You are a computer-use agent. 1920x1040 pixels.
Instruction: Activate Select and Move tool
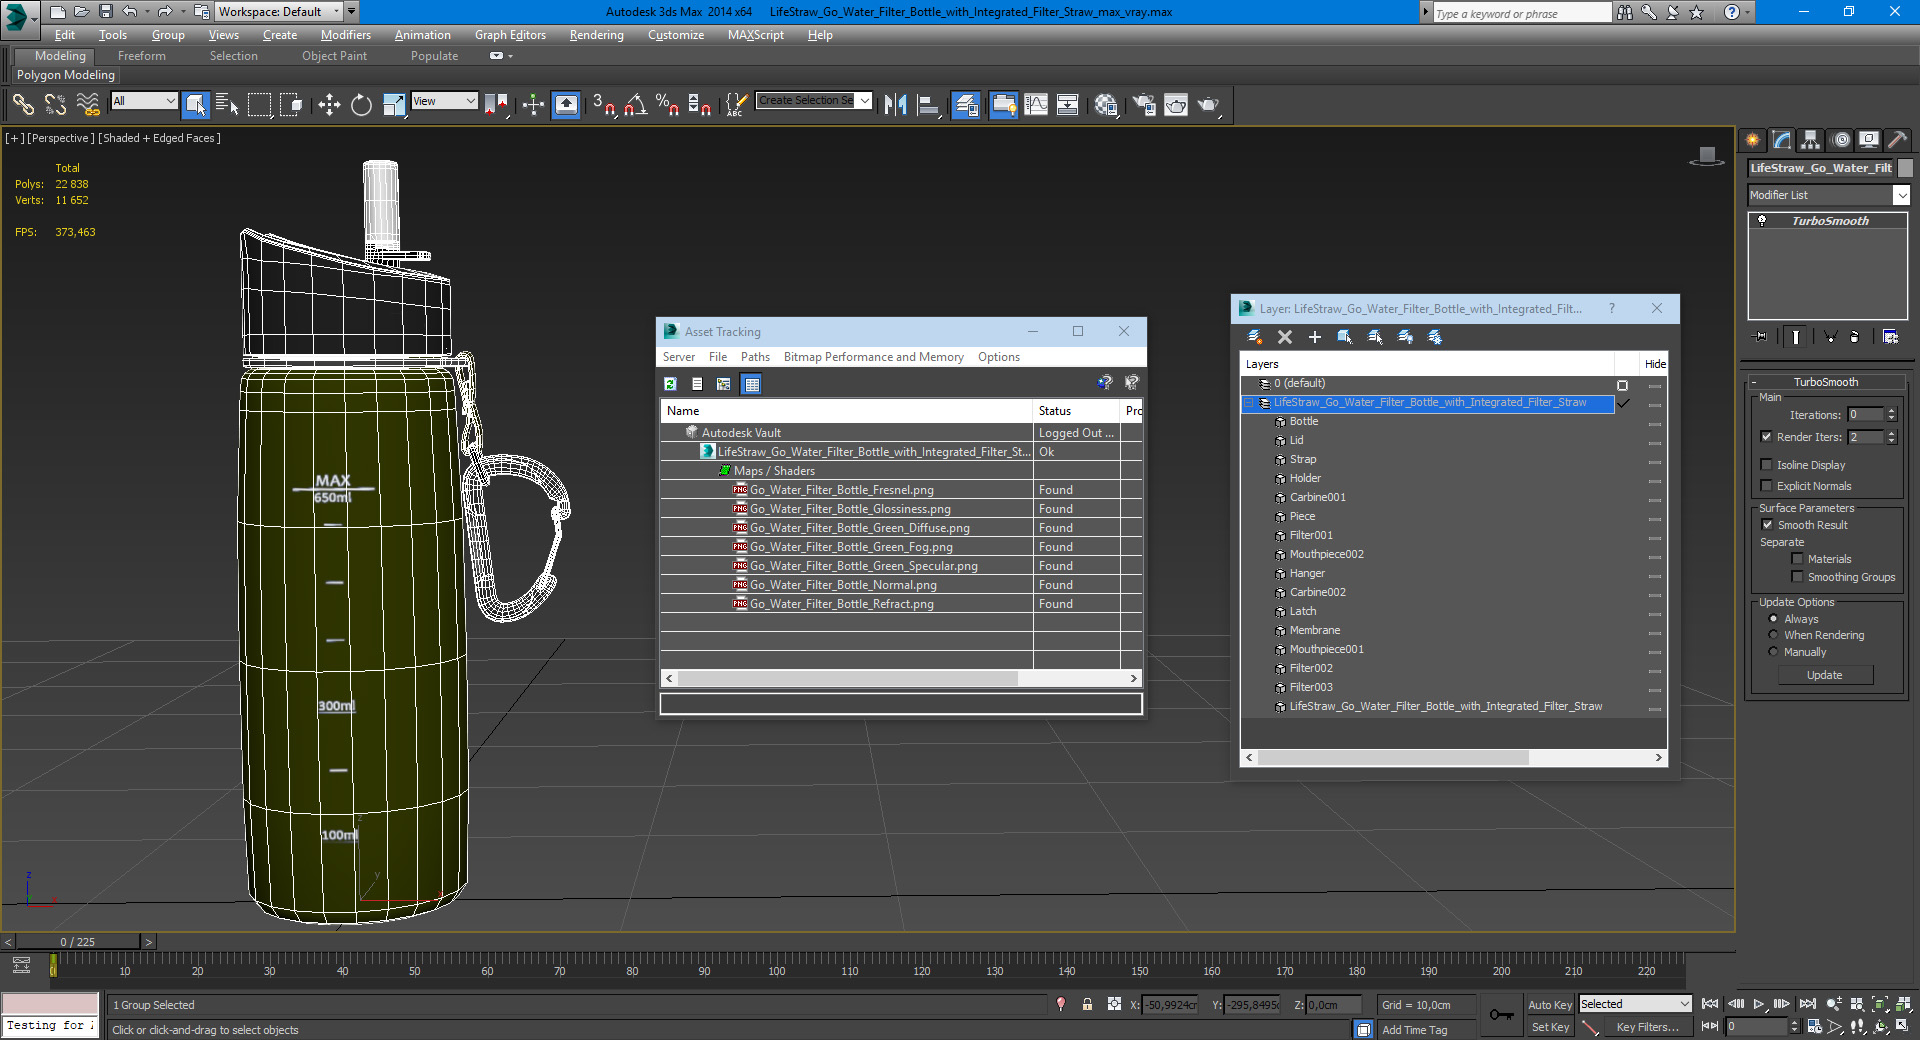(x=329, y=104)
